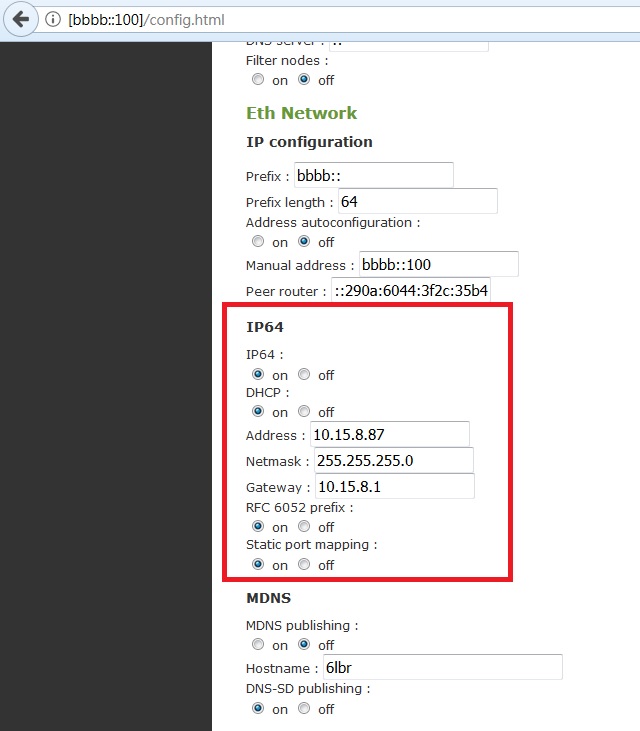Select IP64 off radio button

pos(304,374)
